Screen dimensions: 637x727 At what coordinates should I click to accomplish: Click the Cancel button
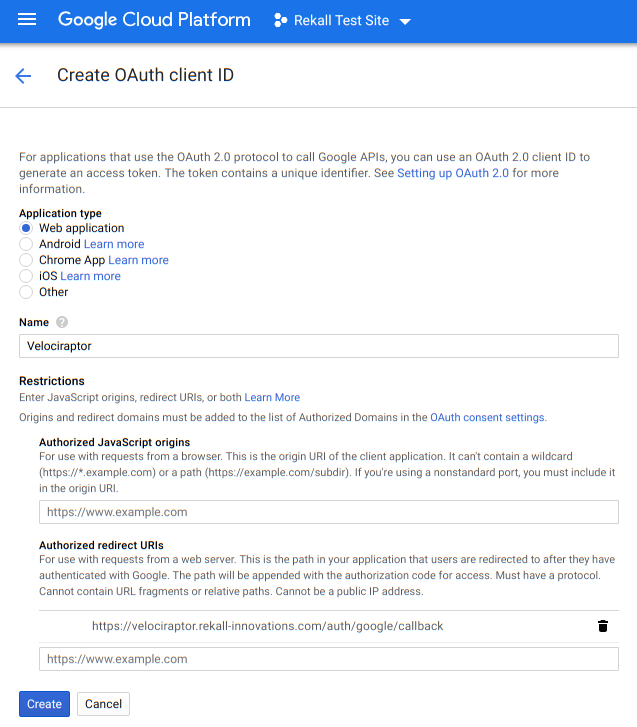point(103,704)
